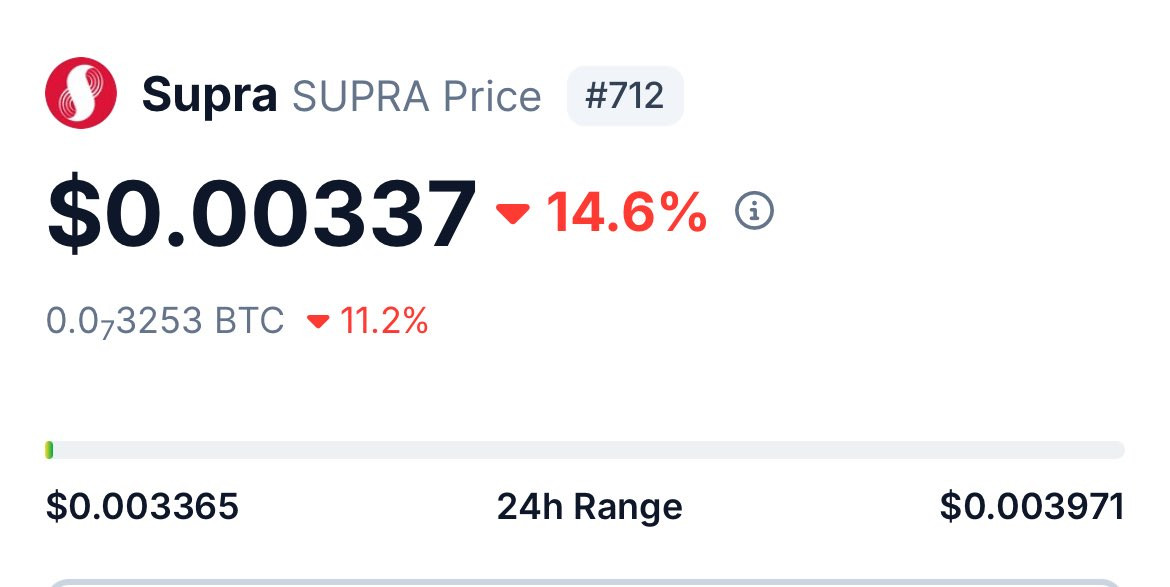The image size is (1170, 587).
Task: Select the 14.6% price change value
Action: (x=627, y=213)
